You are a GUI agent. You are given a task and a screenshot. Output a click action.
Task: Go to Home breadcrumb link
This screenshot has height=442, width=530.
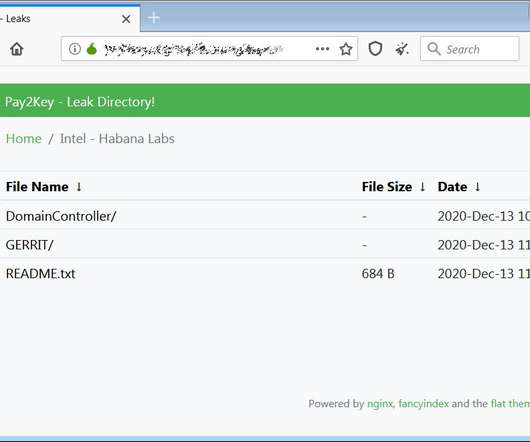pos(24,139)
